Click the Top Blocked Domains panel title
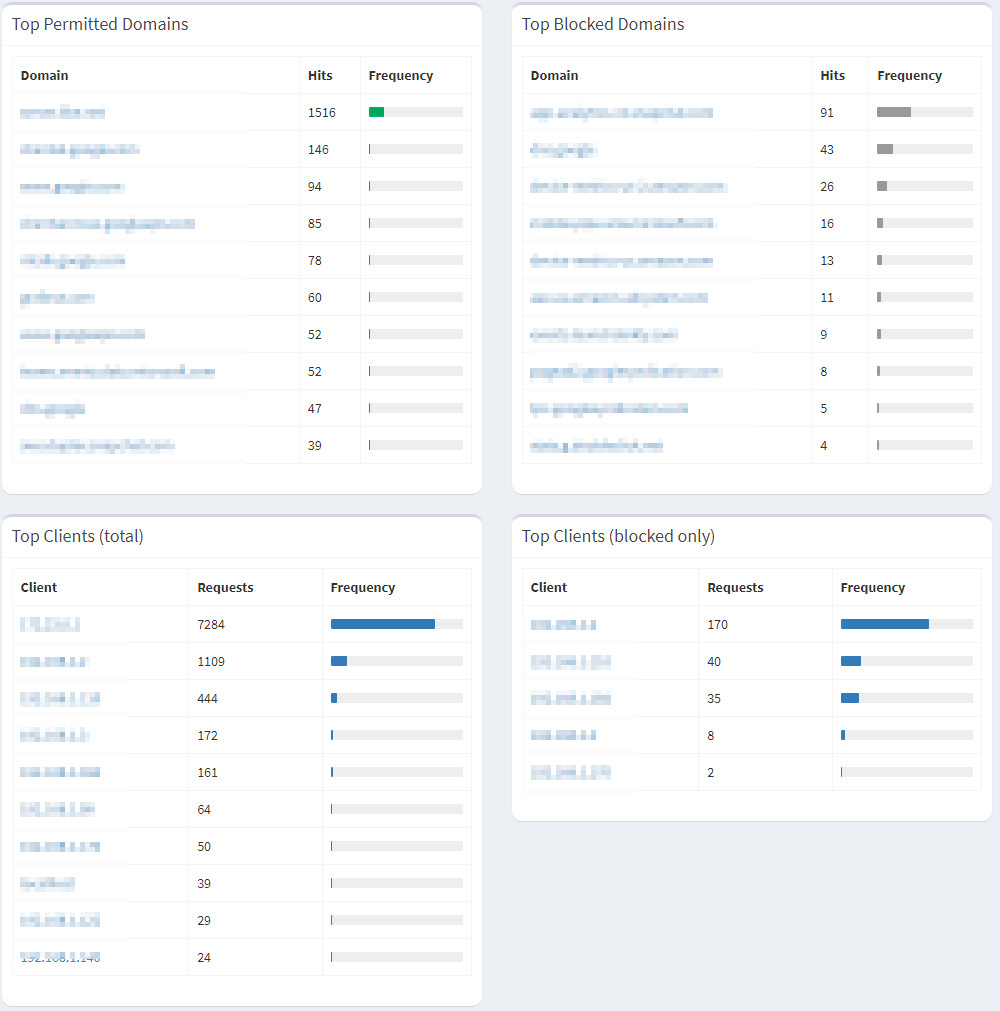 (603, 25)
